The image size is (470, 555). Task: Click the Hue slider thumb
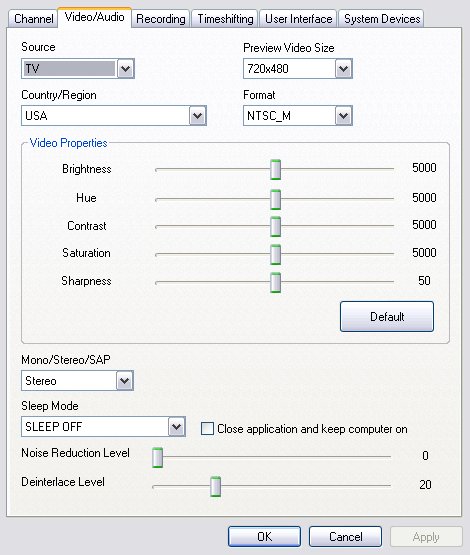[275, 199]
